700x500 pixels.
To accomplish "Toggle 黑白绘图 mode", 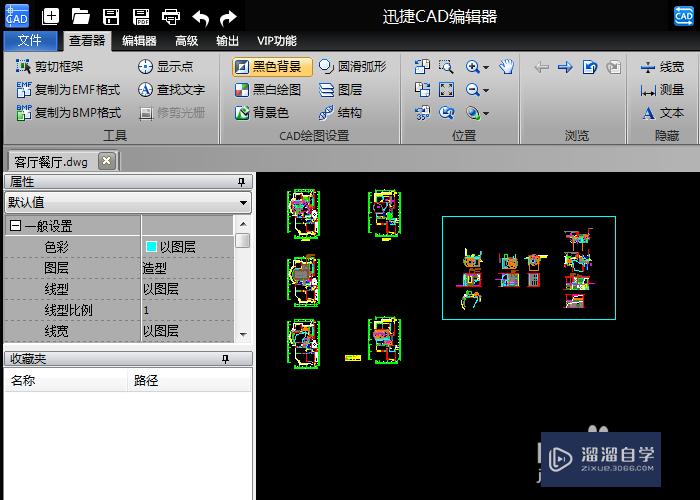I will coord(267,90).
